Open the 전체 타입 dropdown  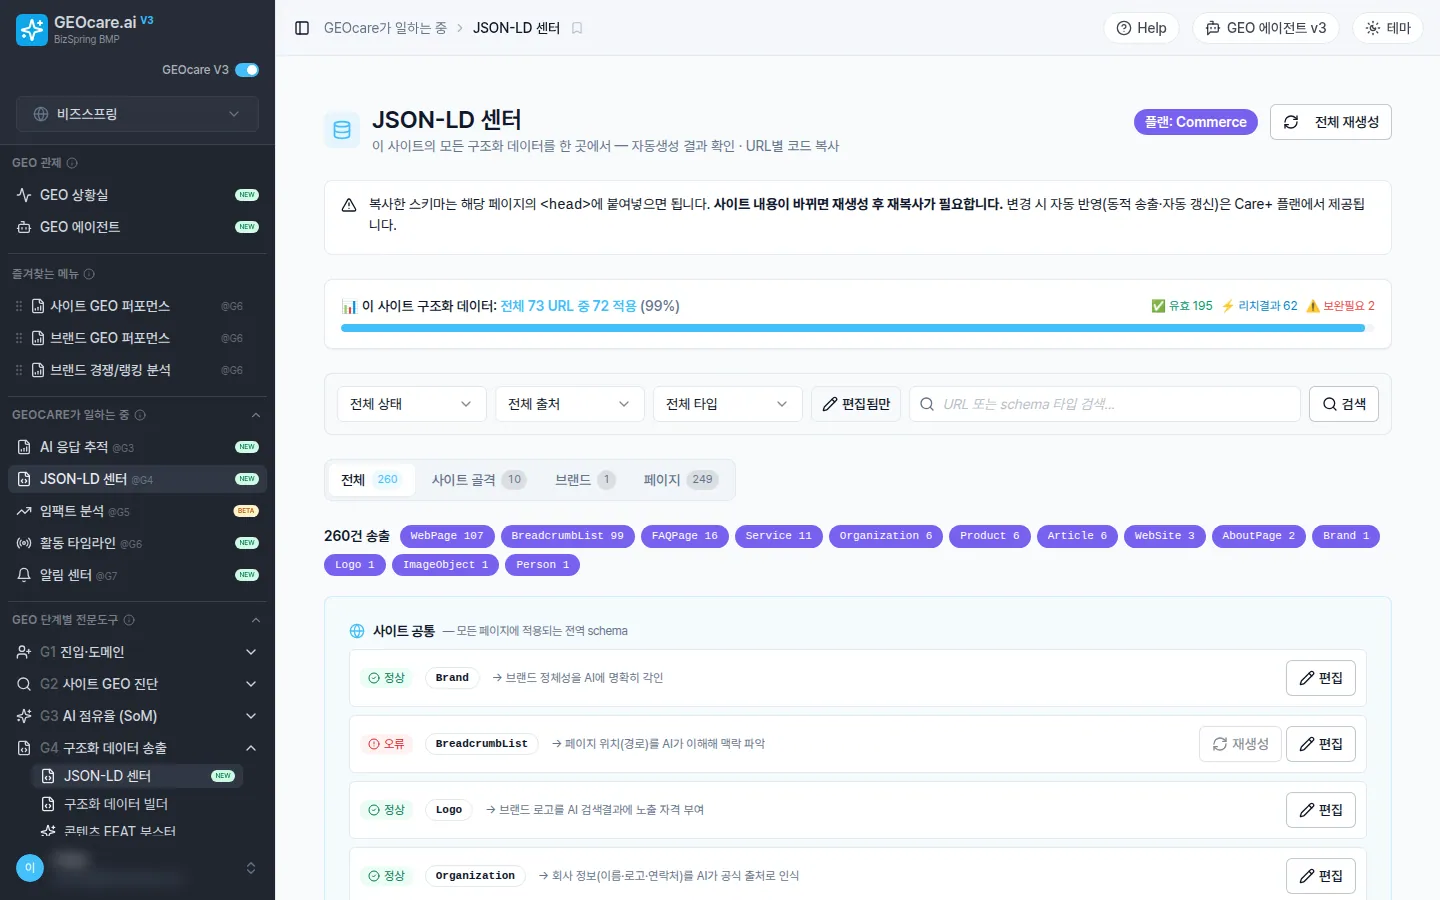point(727,404)
